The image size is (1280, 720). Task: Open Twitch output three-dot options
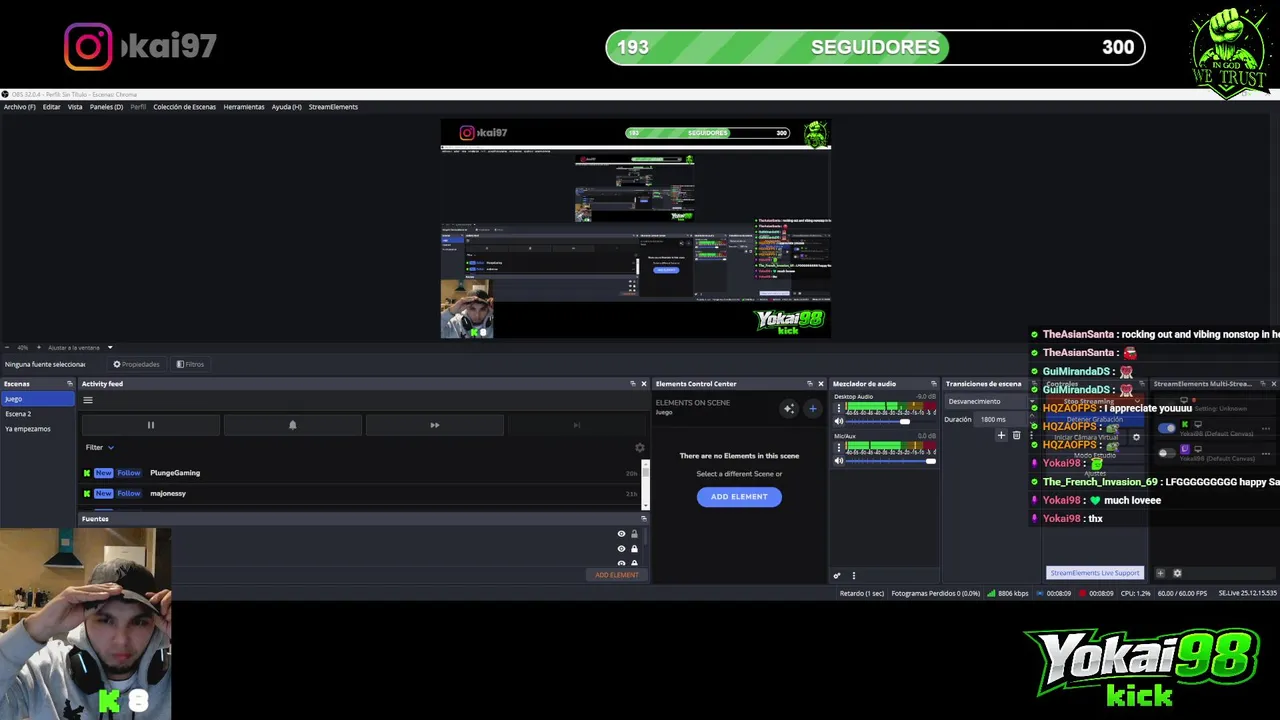click(1266, 453)
